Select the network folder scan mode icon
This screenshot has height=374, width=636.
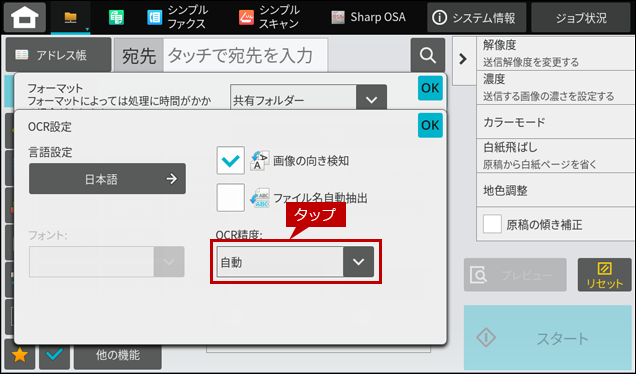pos(71,17)
